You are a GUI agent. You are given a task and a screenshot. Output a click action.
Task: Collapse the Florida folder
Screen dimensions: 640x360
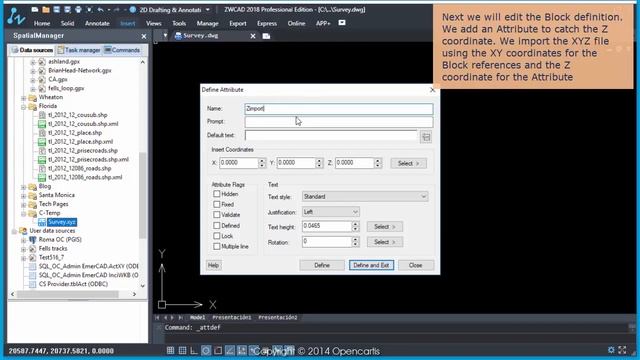click(24, 107)
